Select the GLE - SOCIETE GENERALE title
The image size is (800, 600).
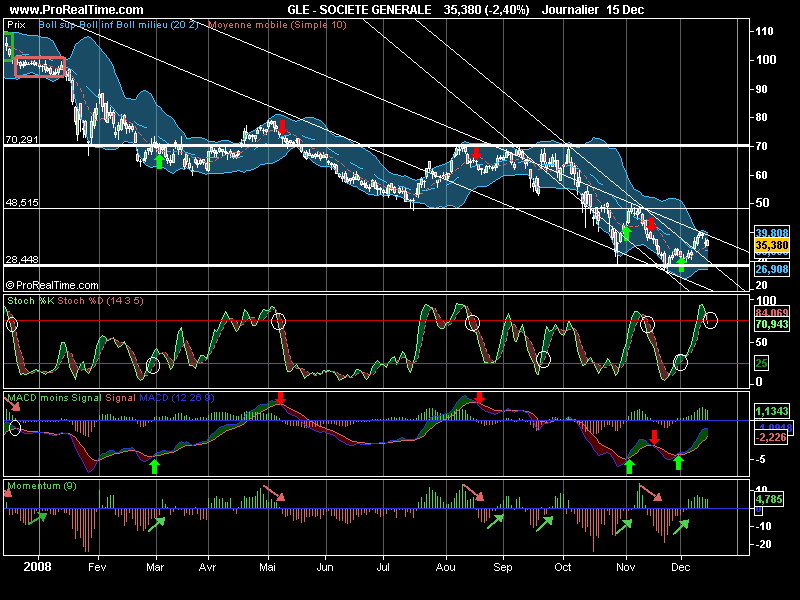click(x=359, y=10)
